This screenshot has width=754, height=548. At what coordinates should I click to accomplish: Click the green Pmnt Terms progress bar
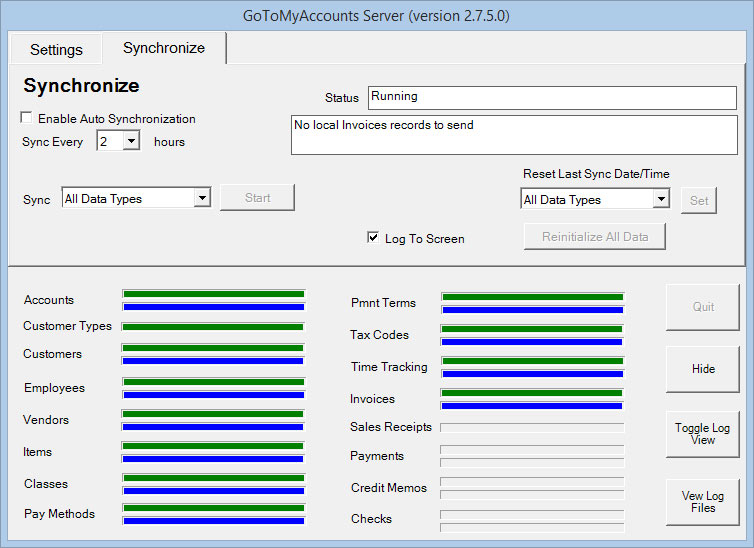tap(533, 297)
